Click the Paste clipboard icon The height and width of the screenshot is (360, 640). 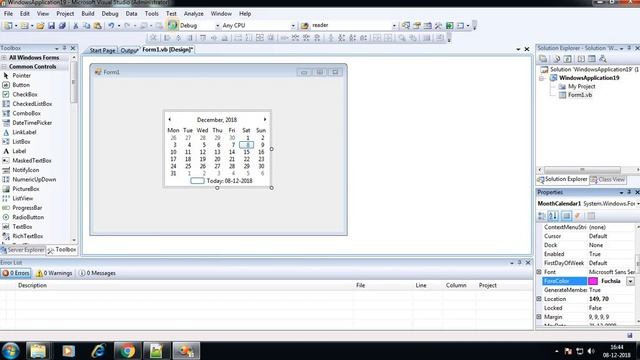pos(98,26)
